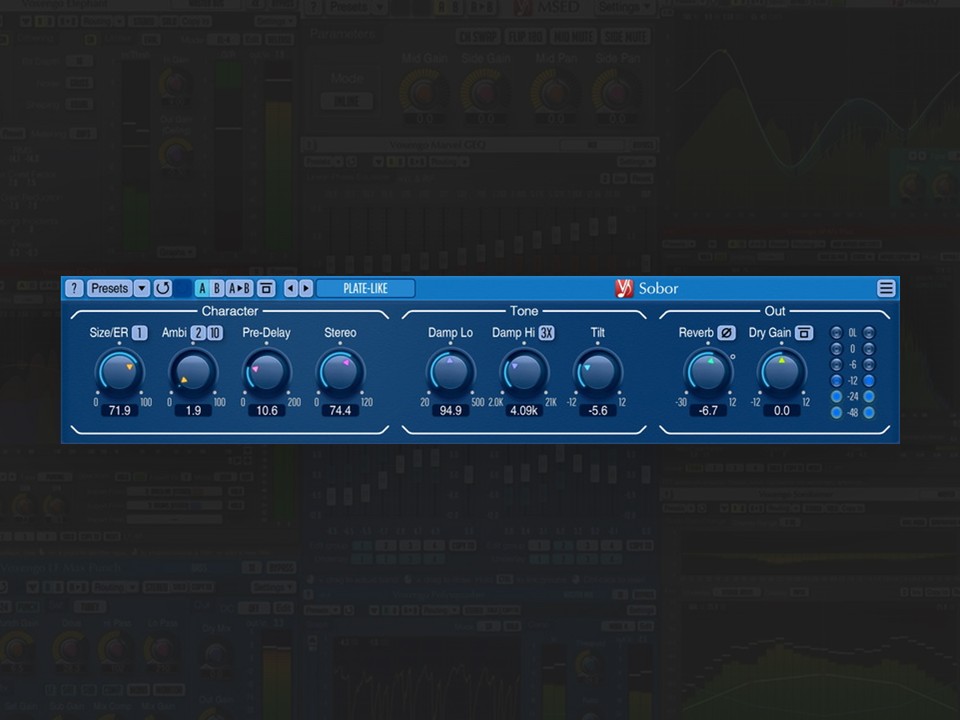Click the Size/ER knob

[119, 372]
